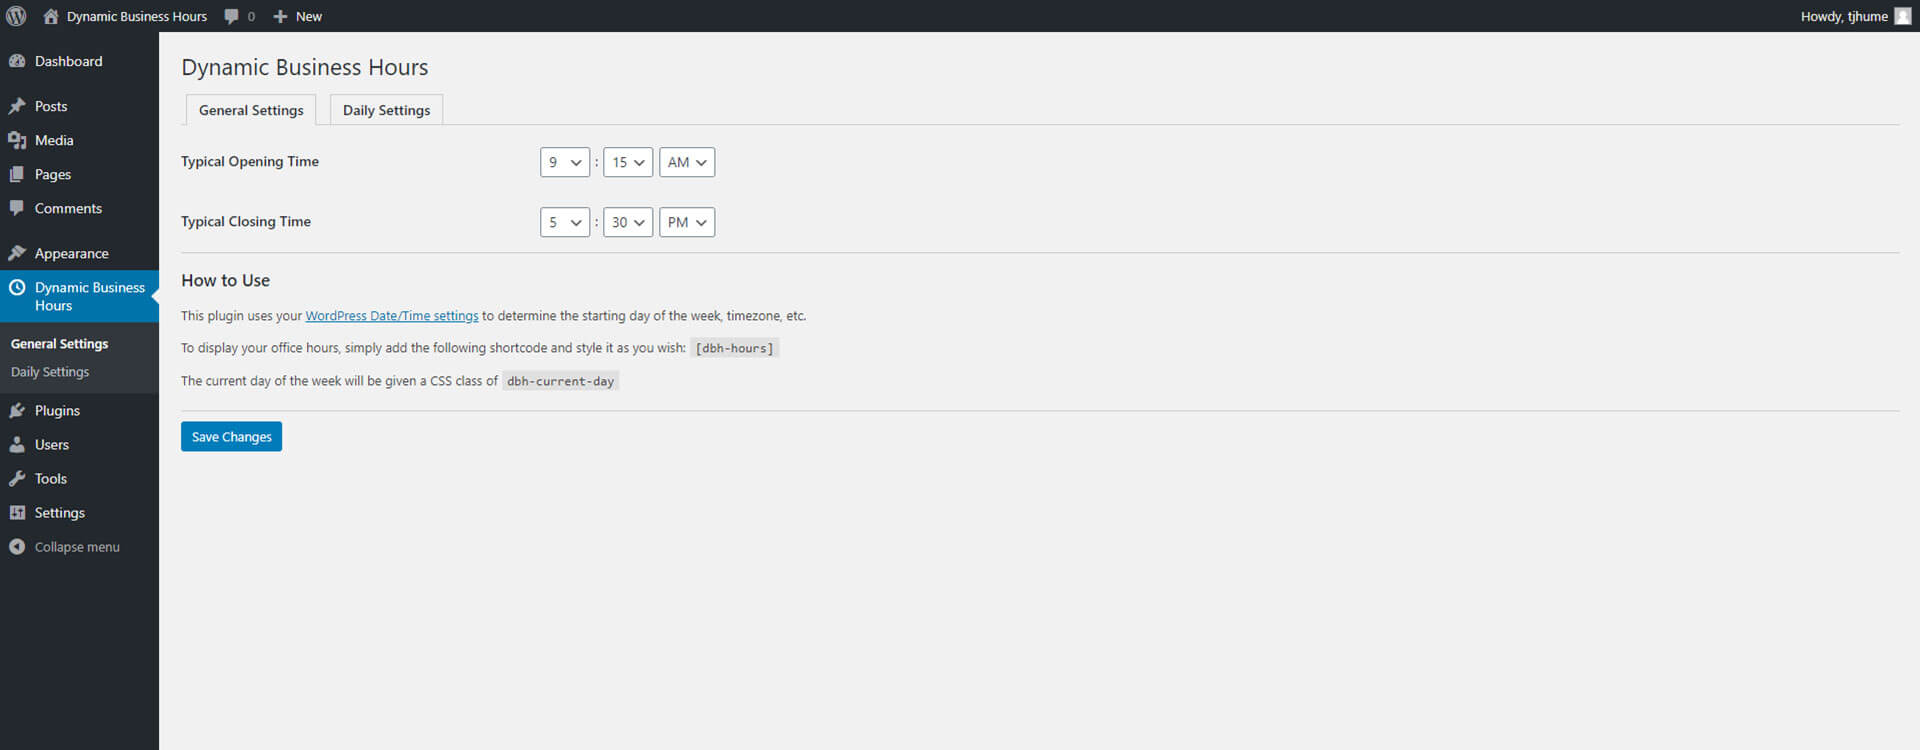Expand the closing time PM selector

coord(686,222)
